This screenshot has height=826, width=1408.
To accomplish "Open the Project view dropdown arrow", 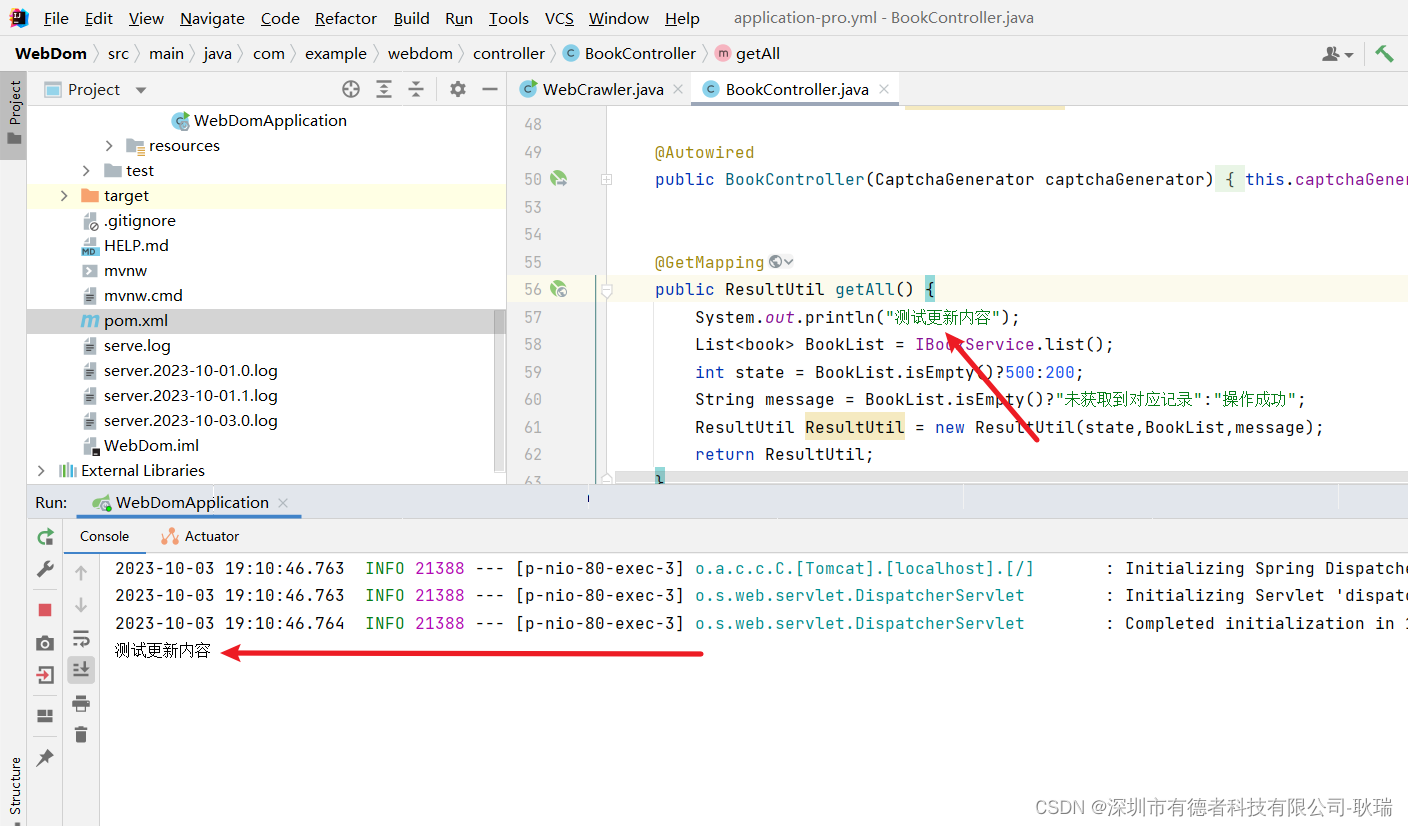I will (x=141, y=90).
